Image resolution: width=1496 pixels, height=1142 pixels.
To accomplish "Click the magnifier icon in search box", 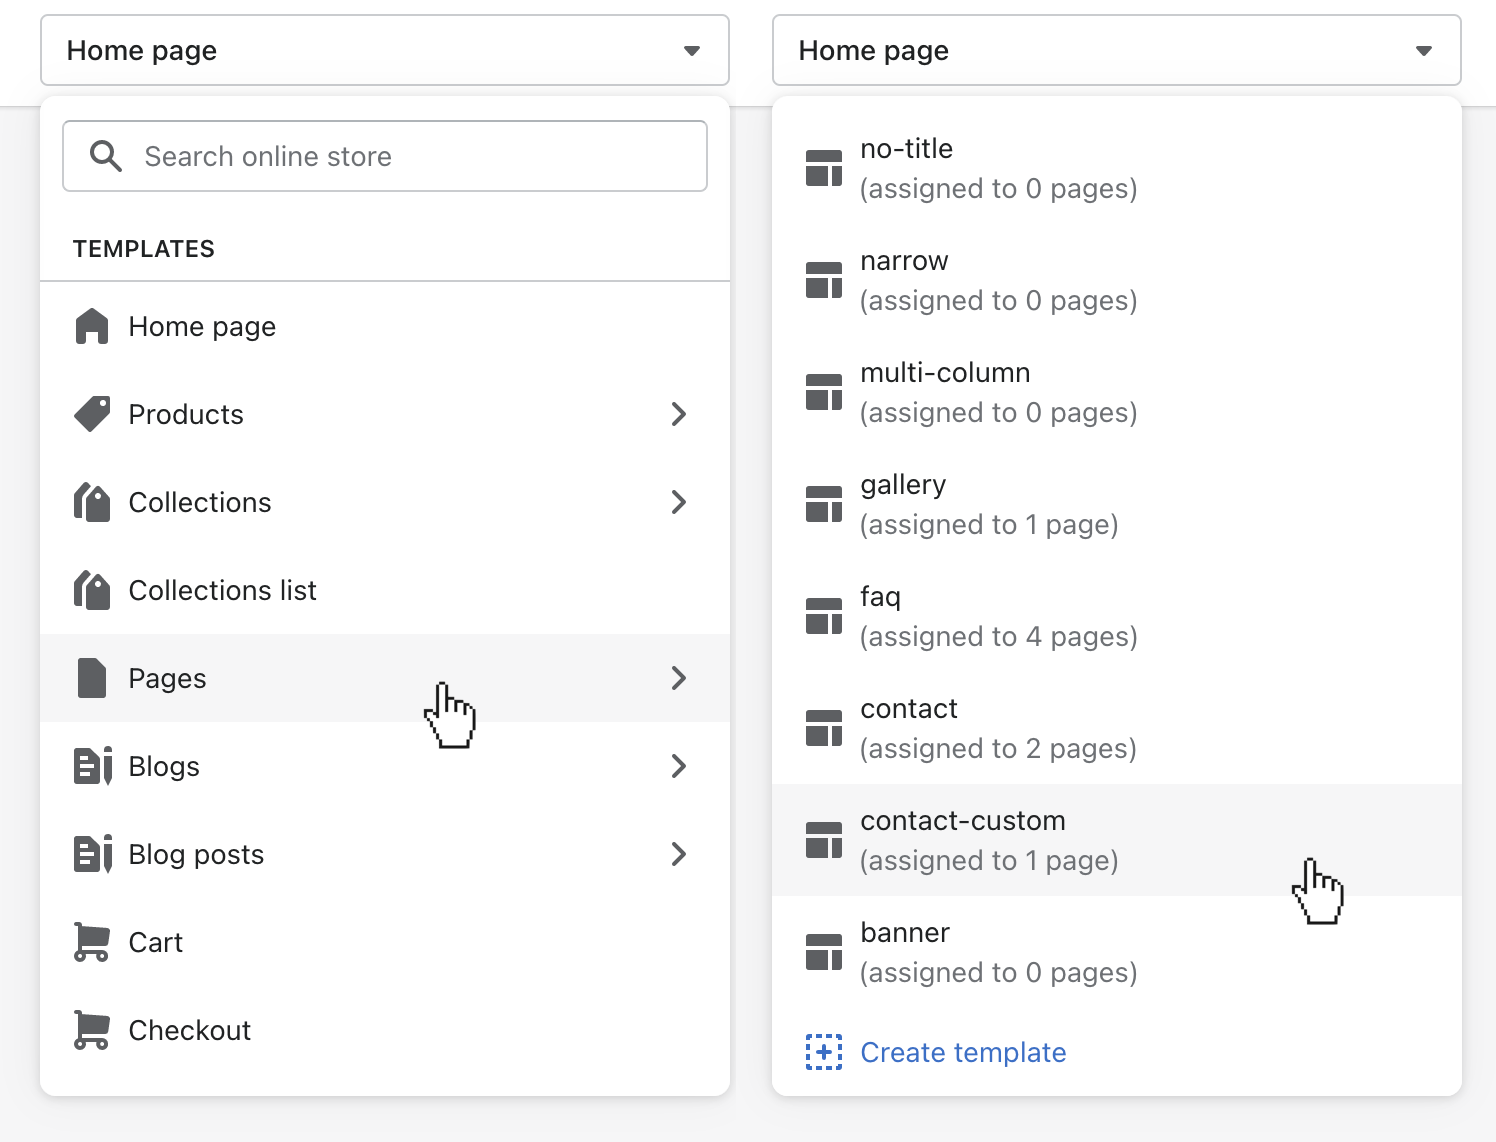I will click(106, 156).
